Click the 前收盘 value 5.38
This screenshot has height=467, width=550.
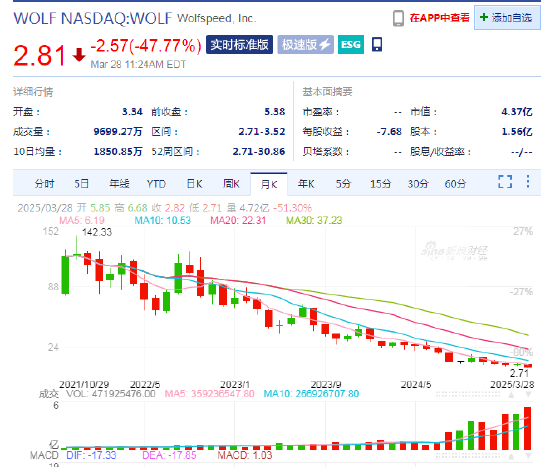275,112
